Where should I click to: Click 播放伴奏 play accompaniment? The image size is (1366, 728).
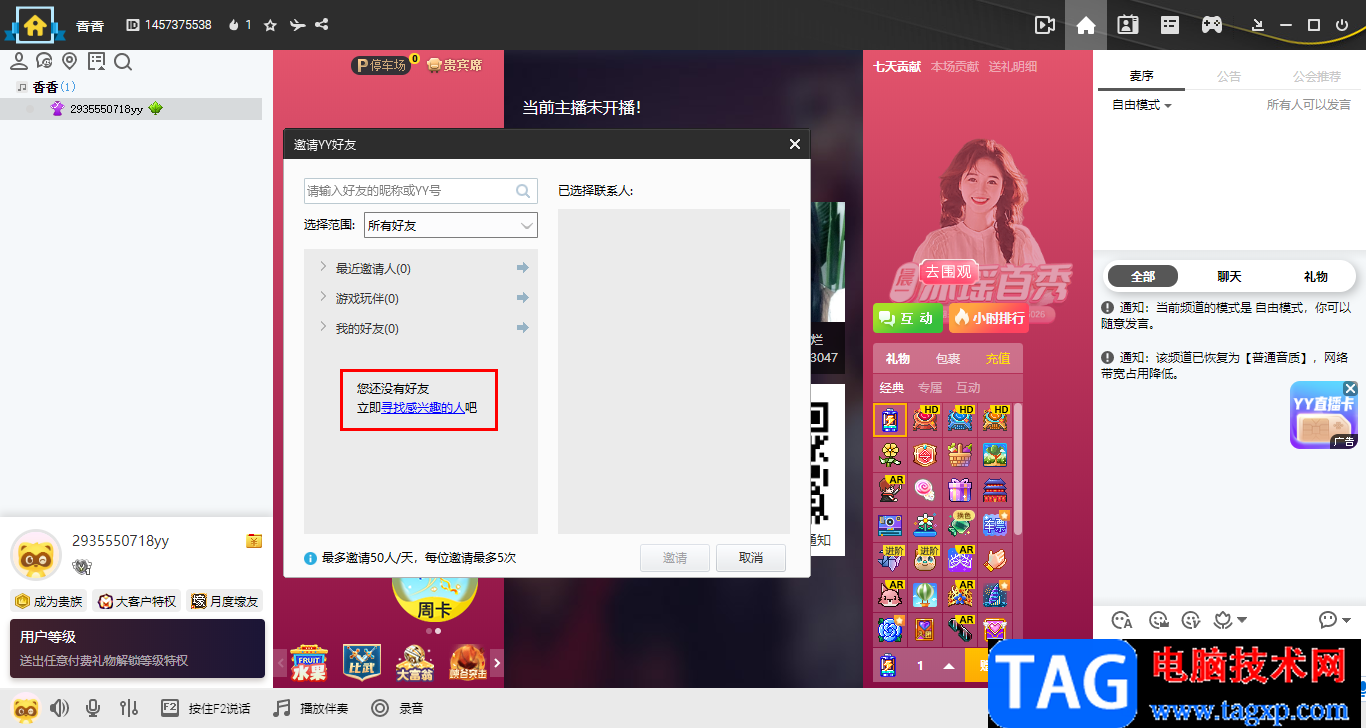point(311,708)
